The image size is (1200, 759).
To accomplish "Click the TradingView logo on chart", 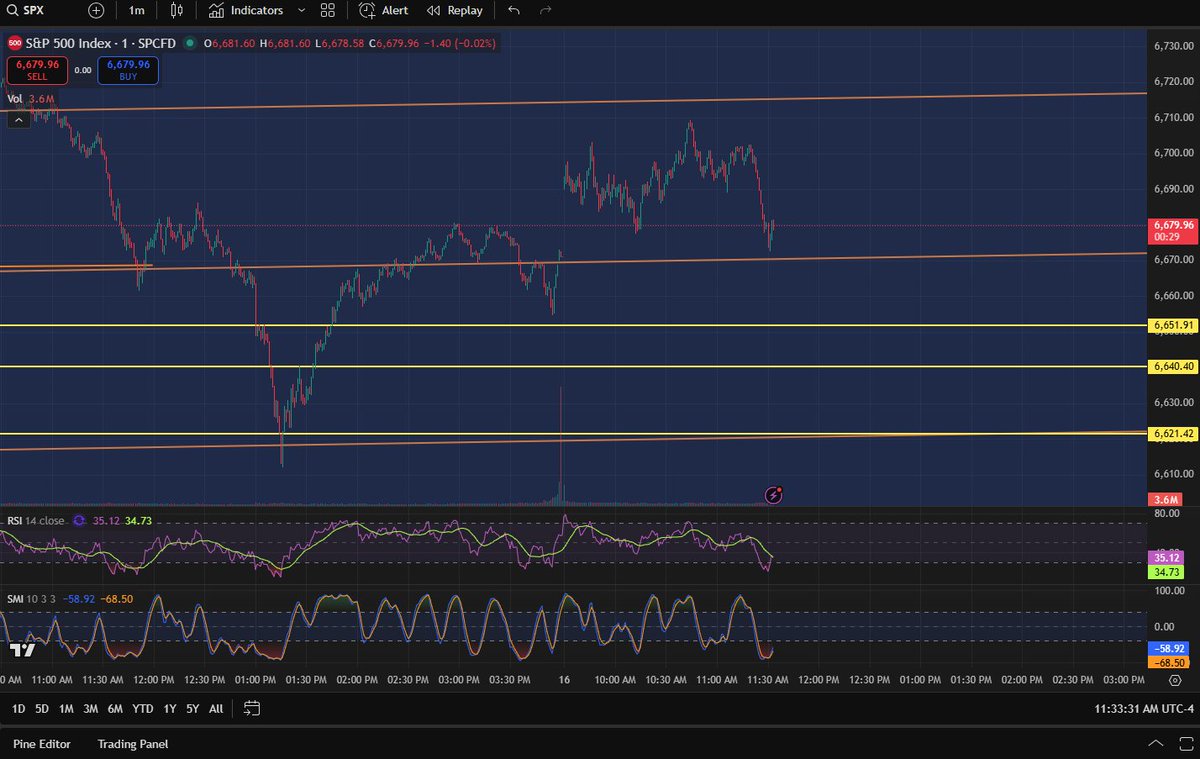I will [x=23, y=649].
